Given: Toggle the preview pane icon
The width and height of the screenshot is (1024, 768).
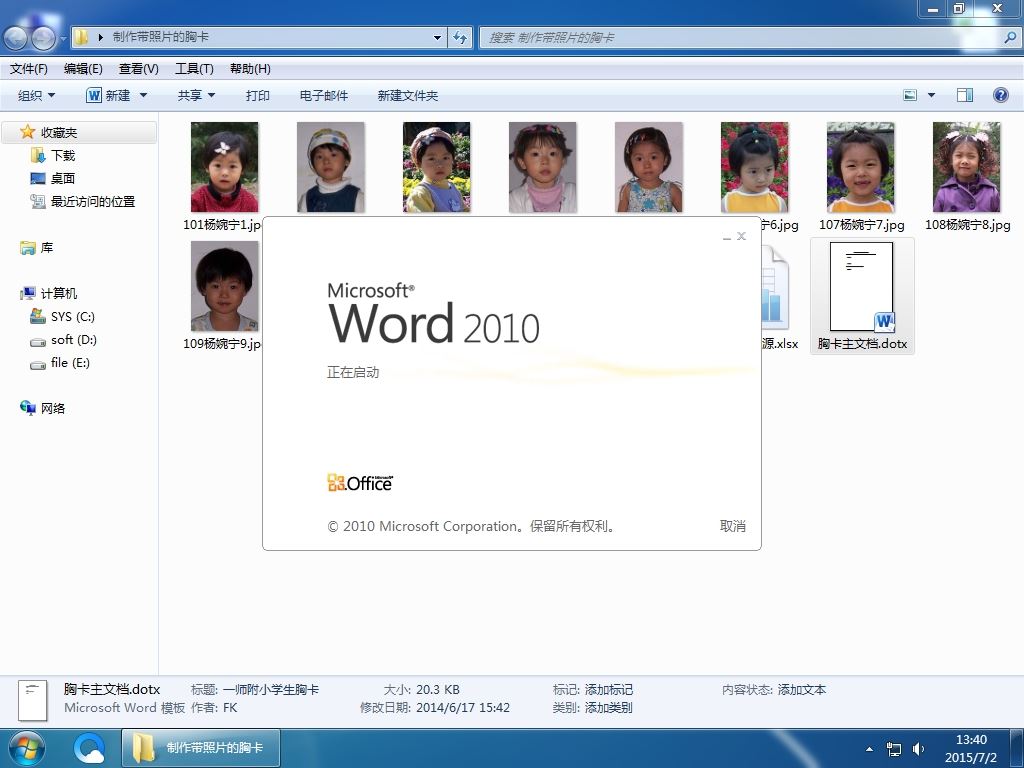Looking at the screenshot, I should (x=965, y=95).
